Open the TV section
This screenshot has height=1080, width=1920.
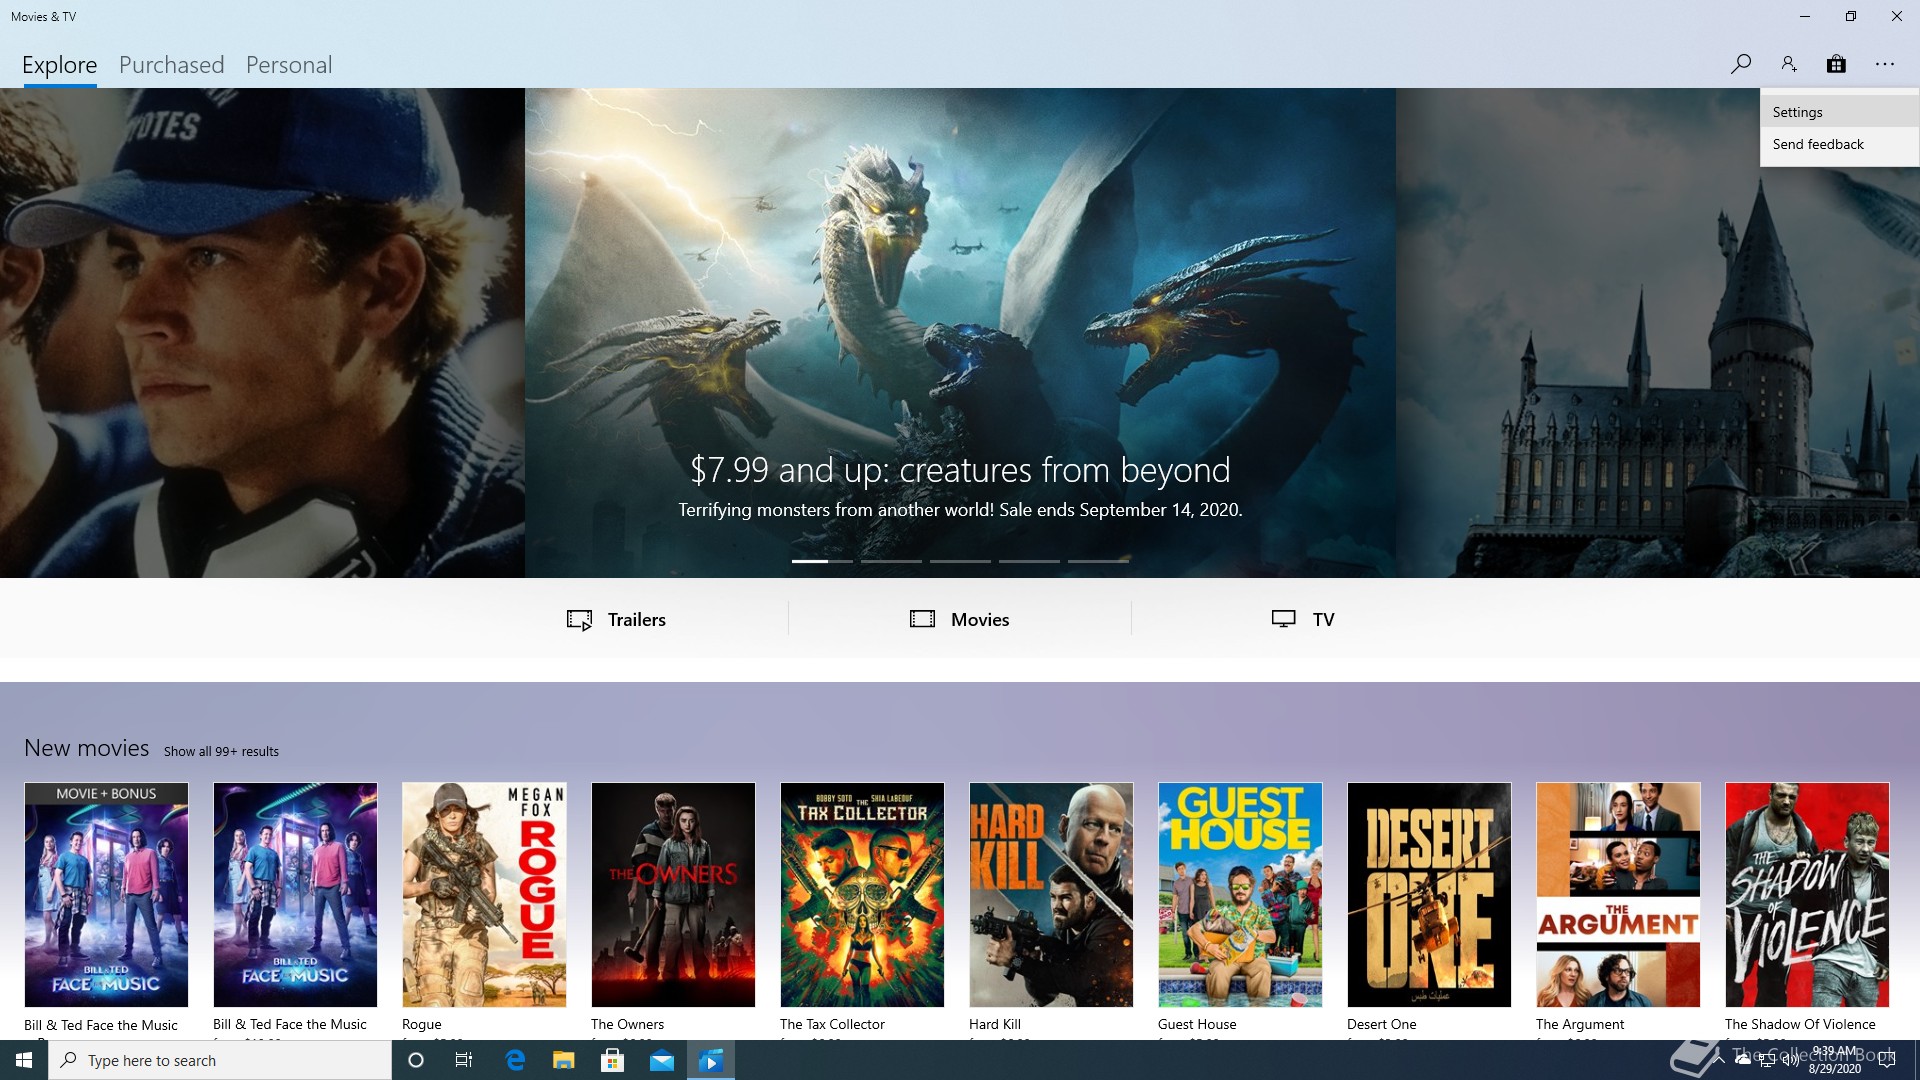point(1303,620)
